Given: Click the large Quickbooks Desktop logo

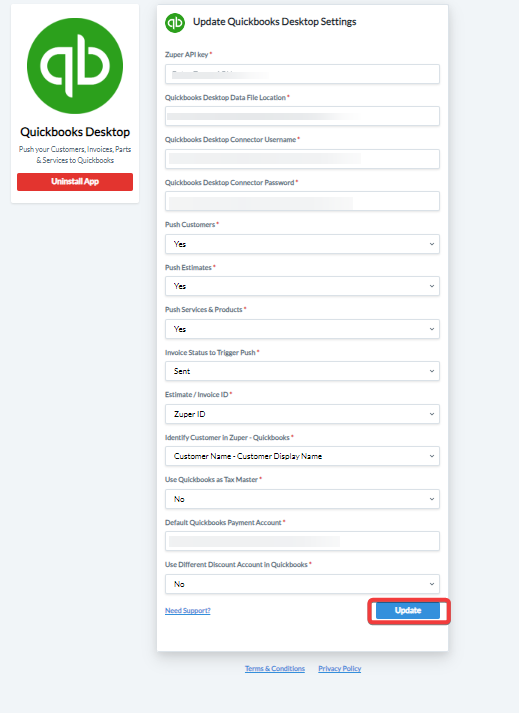Looking at the screenshot, I should (75, 66).
